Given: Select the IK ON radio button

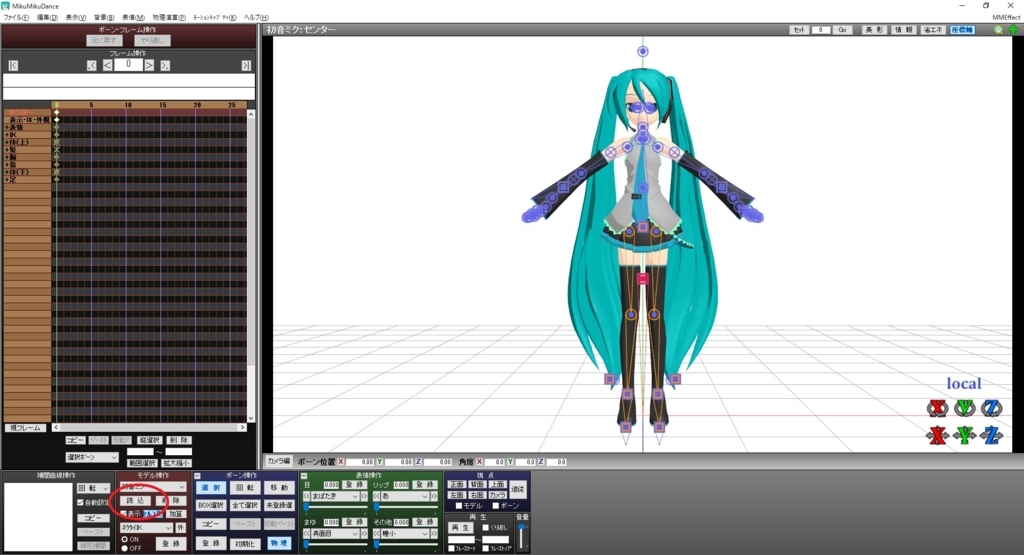Looking at the screenshot, I should click(125, 539).
